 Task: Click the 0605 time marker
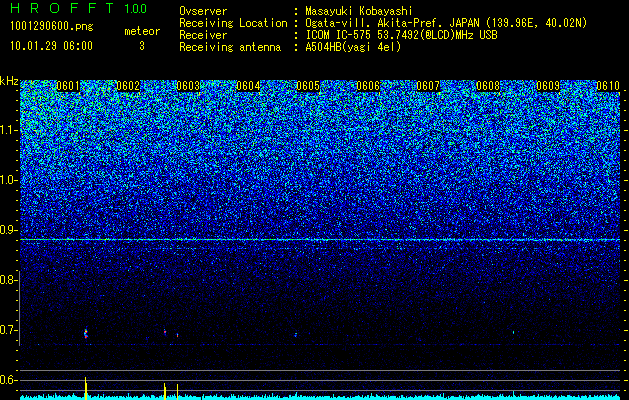[308, 86]
